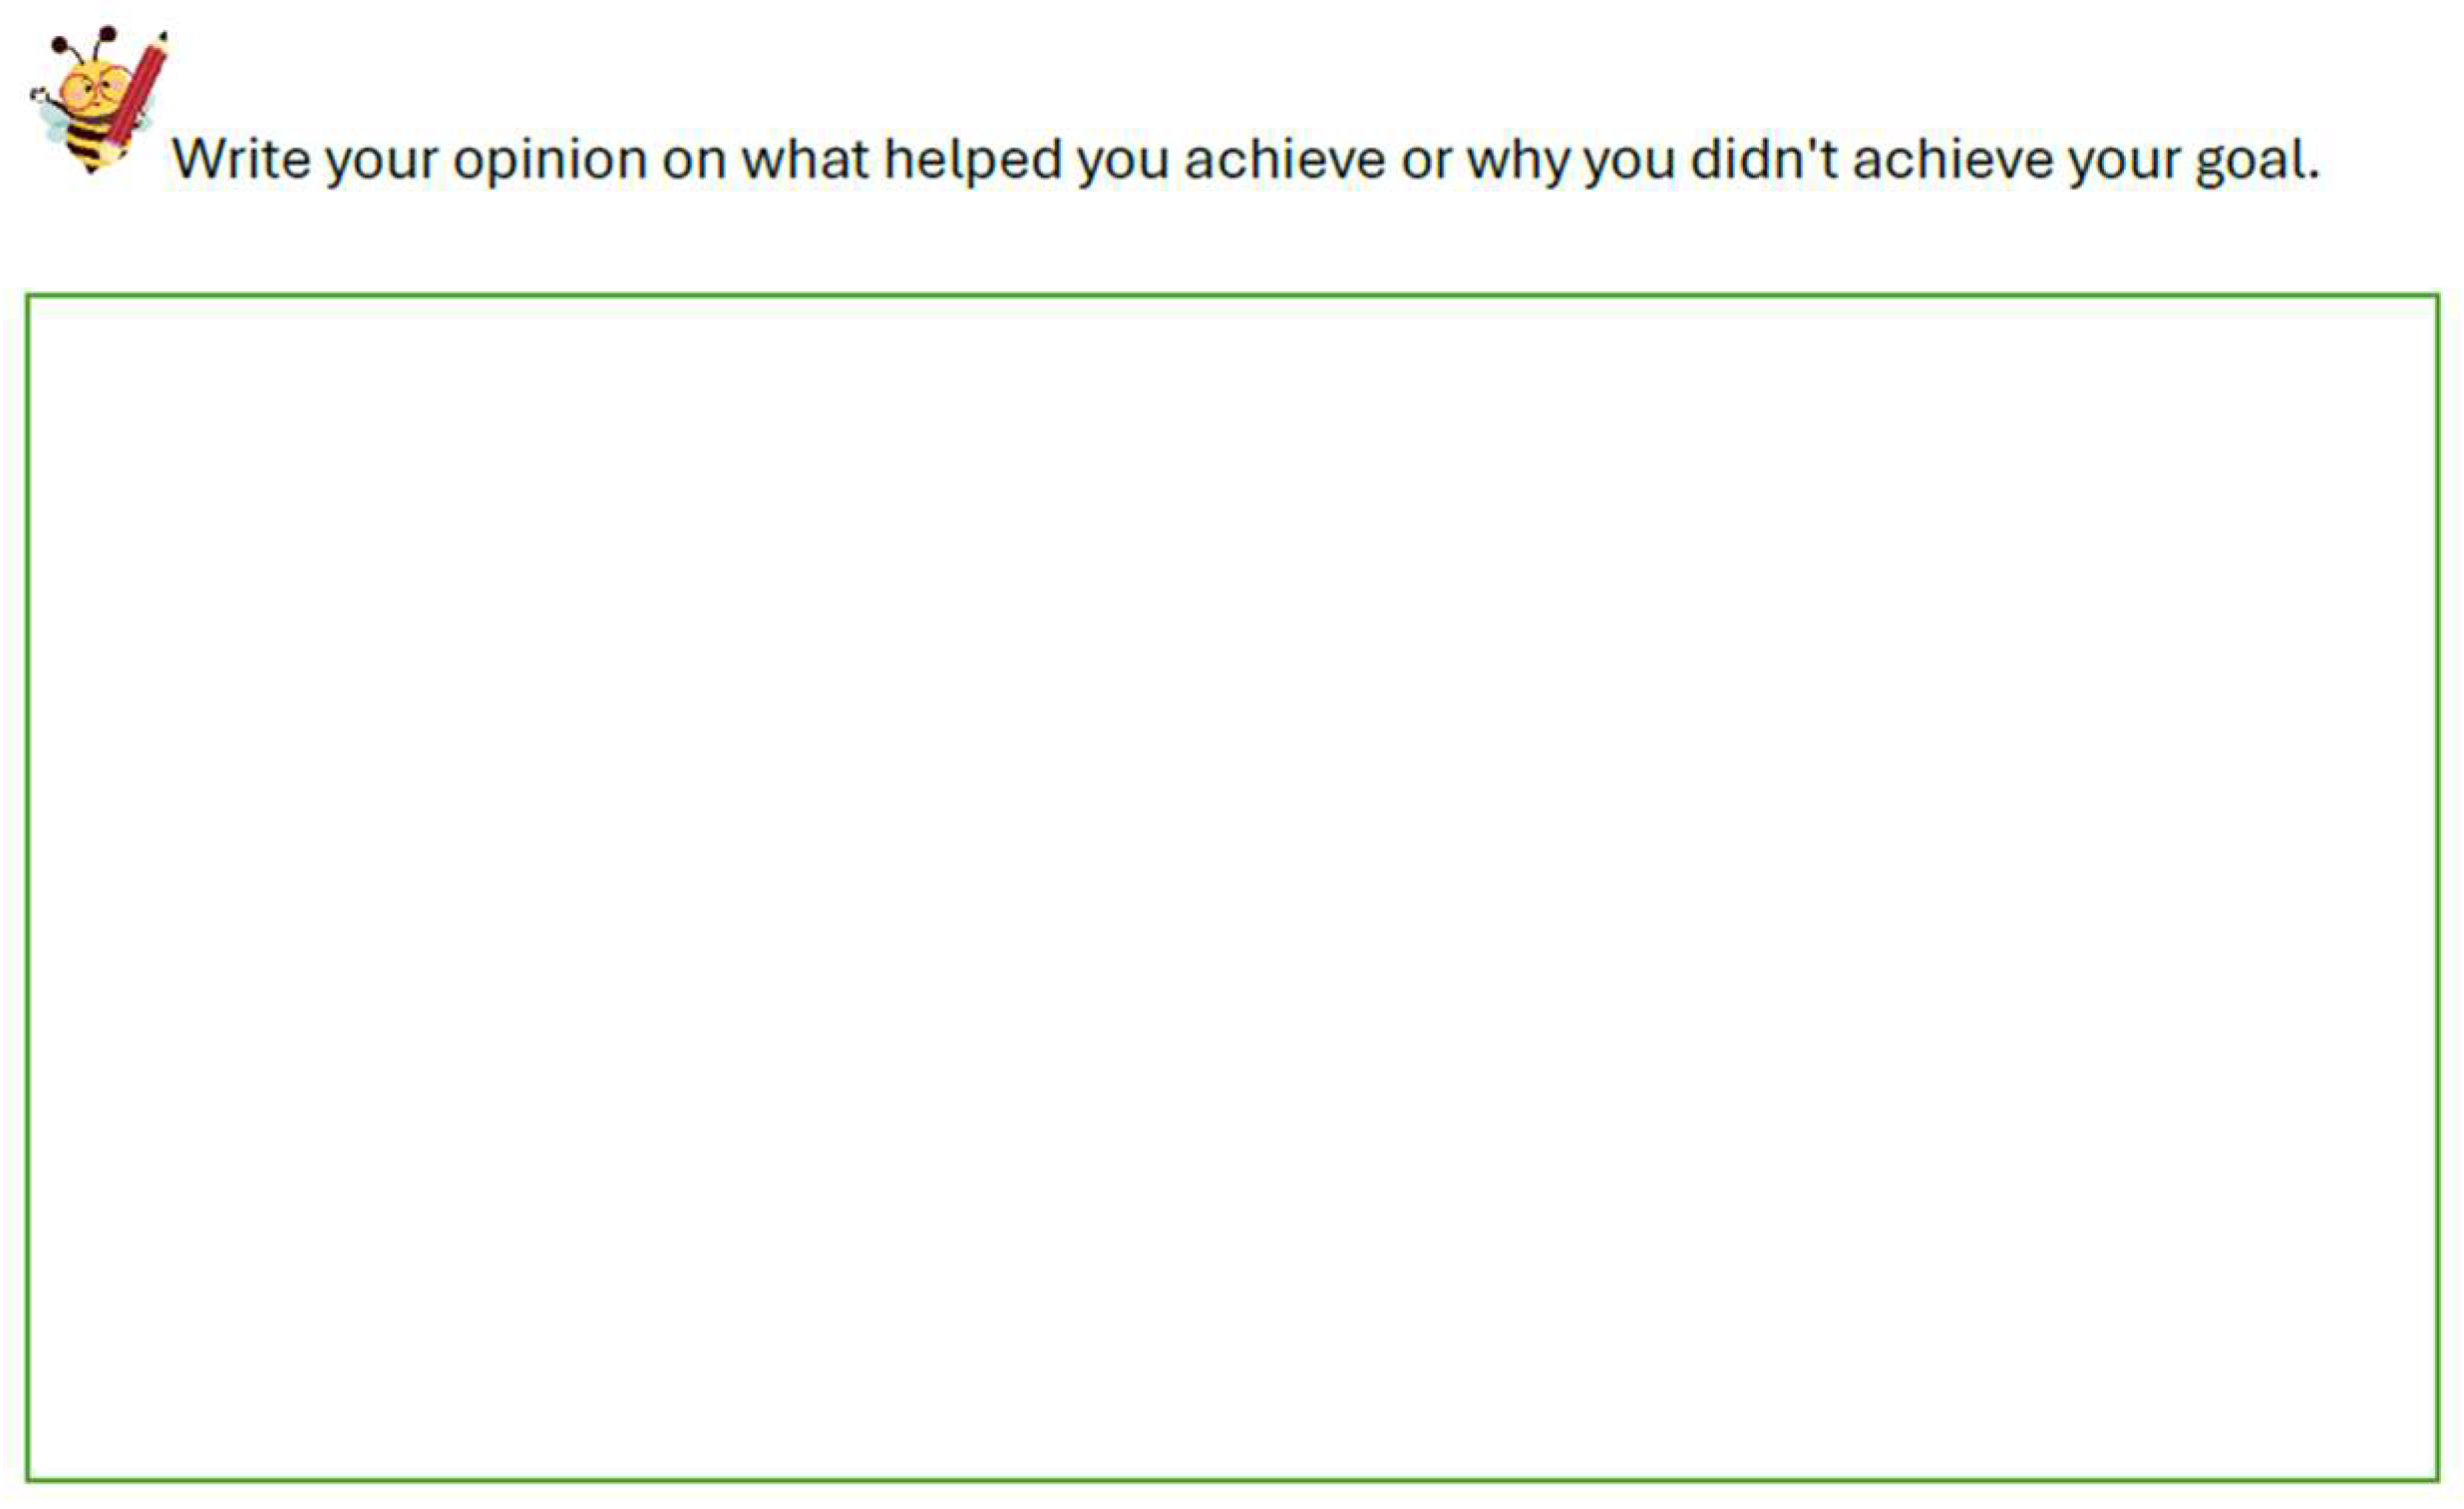Click the bee mascot icon

point(98,100)
